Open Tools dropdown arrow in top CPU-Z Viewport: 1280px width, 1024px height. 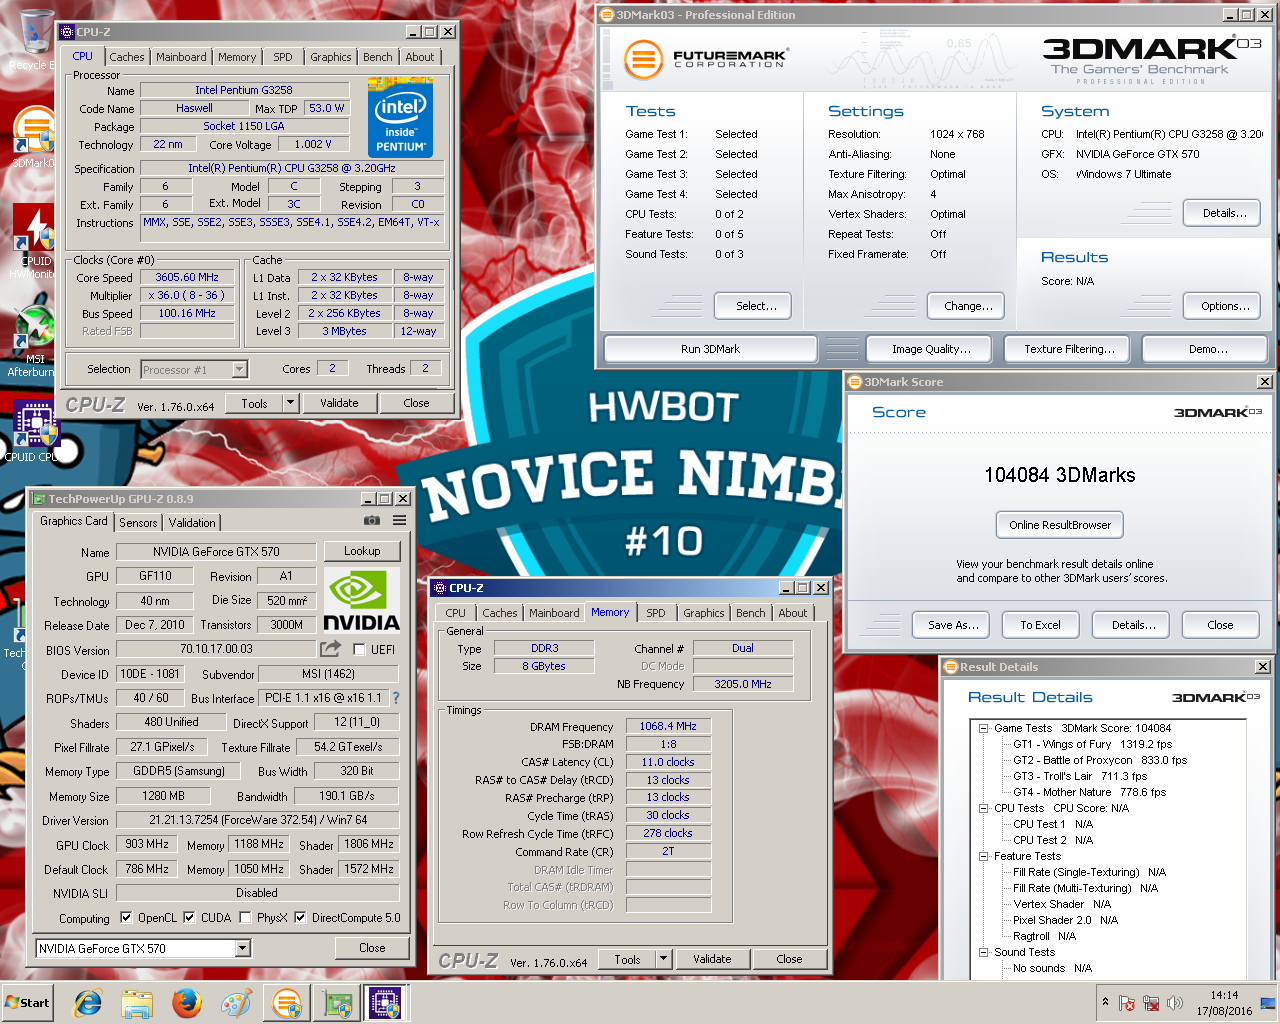(291, 403)
